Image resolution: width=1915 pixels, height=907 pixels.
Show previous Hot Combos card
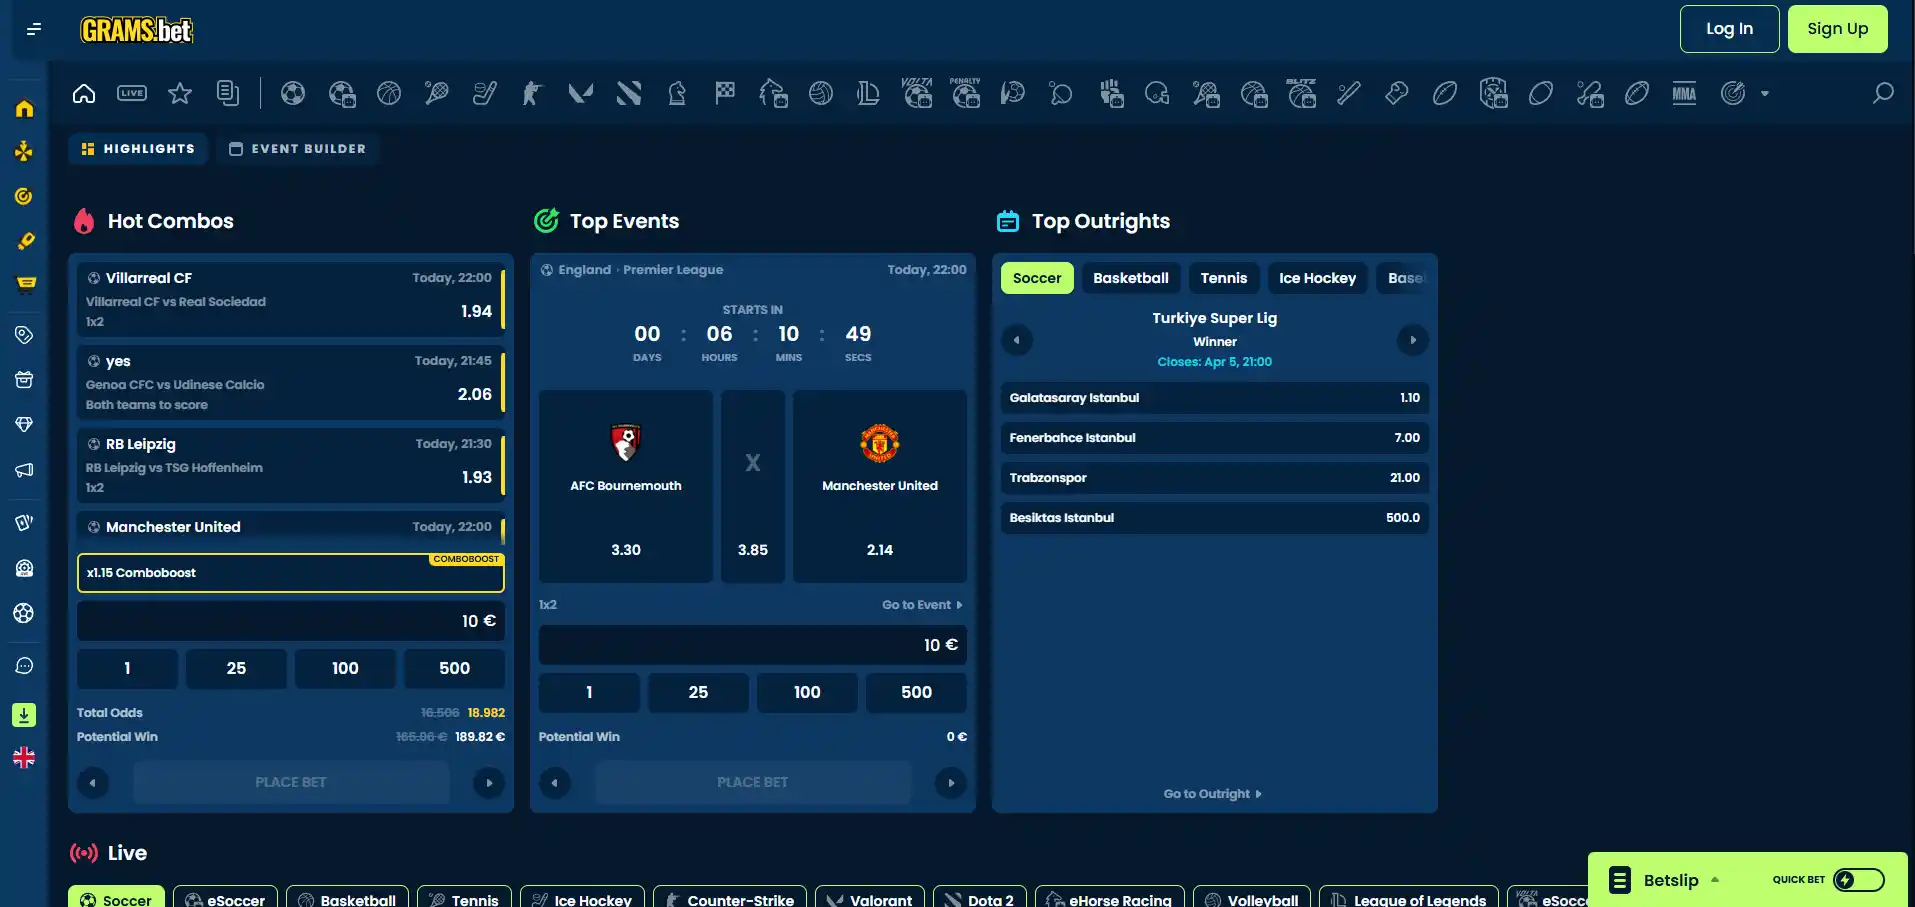(93, 783)
